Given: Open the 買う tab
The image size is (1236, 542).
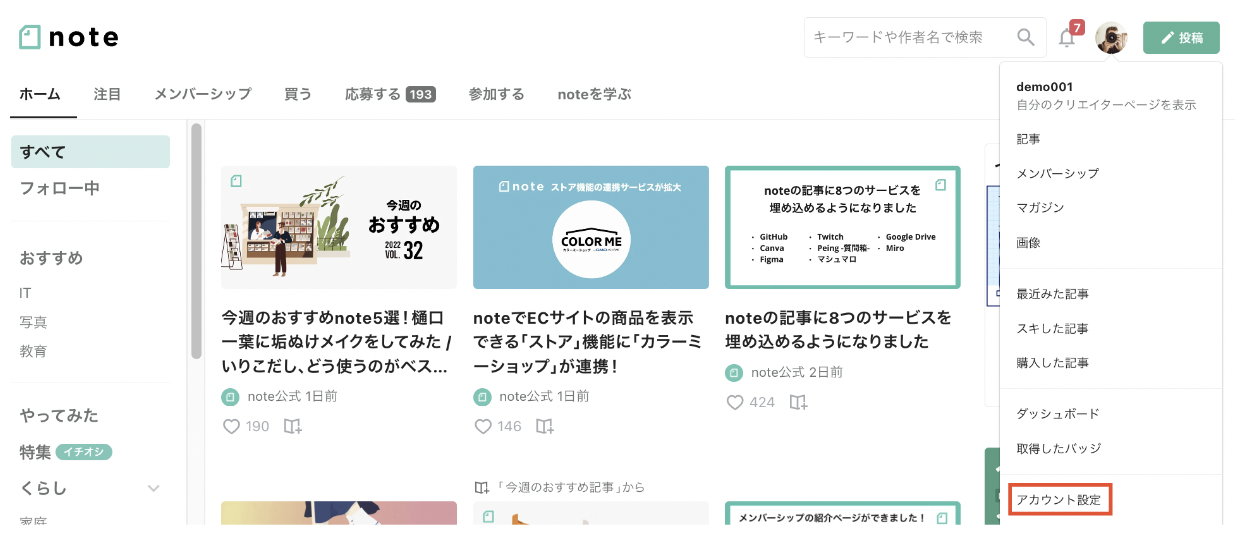Looking at the screenshot, I should (x=298, y=94).
